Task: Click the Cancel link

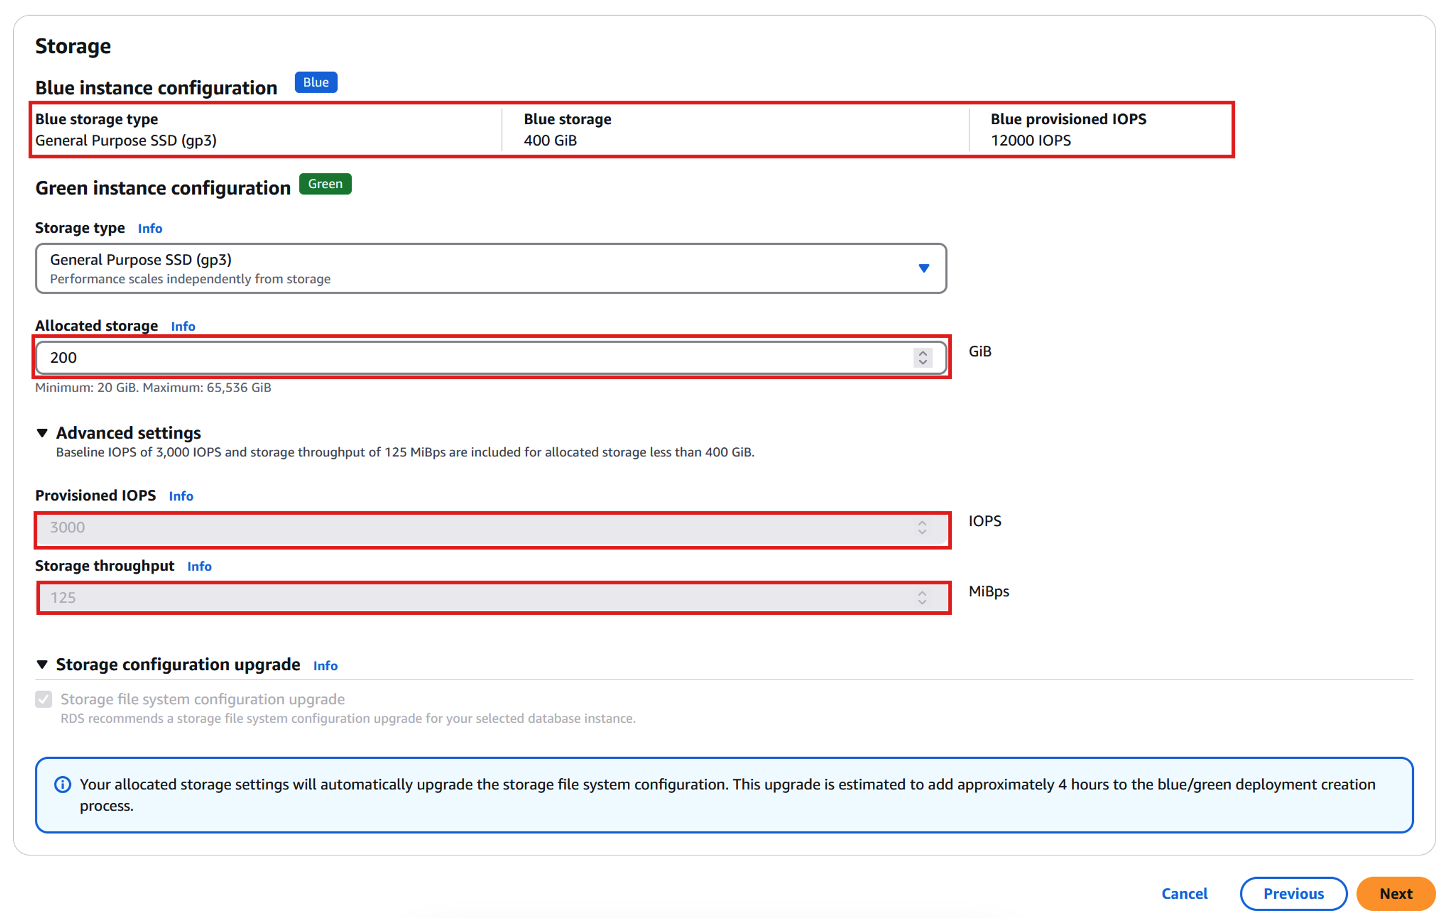Action: [1184, 894]
